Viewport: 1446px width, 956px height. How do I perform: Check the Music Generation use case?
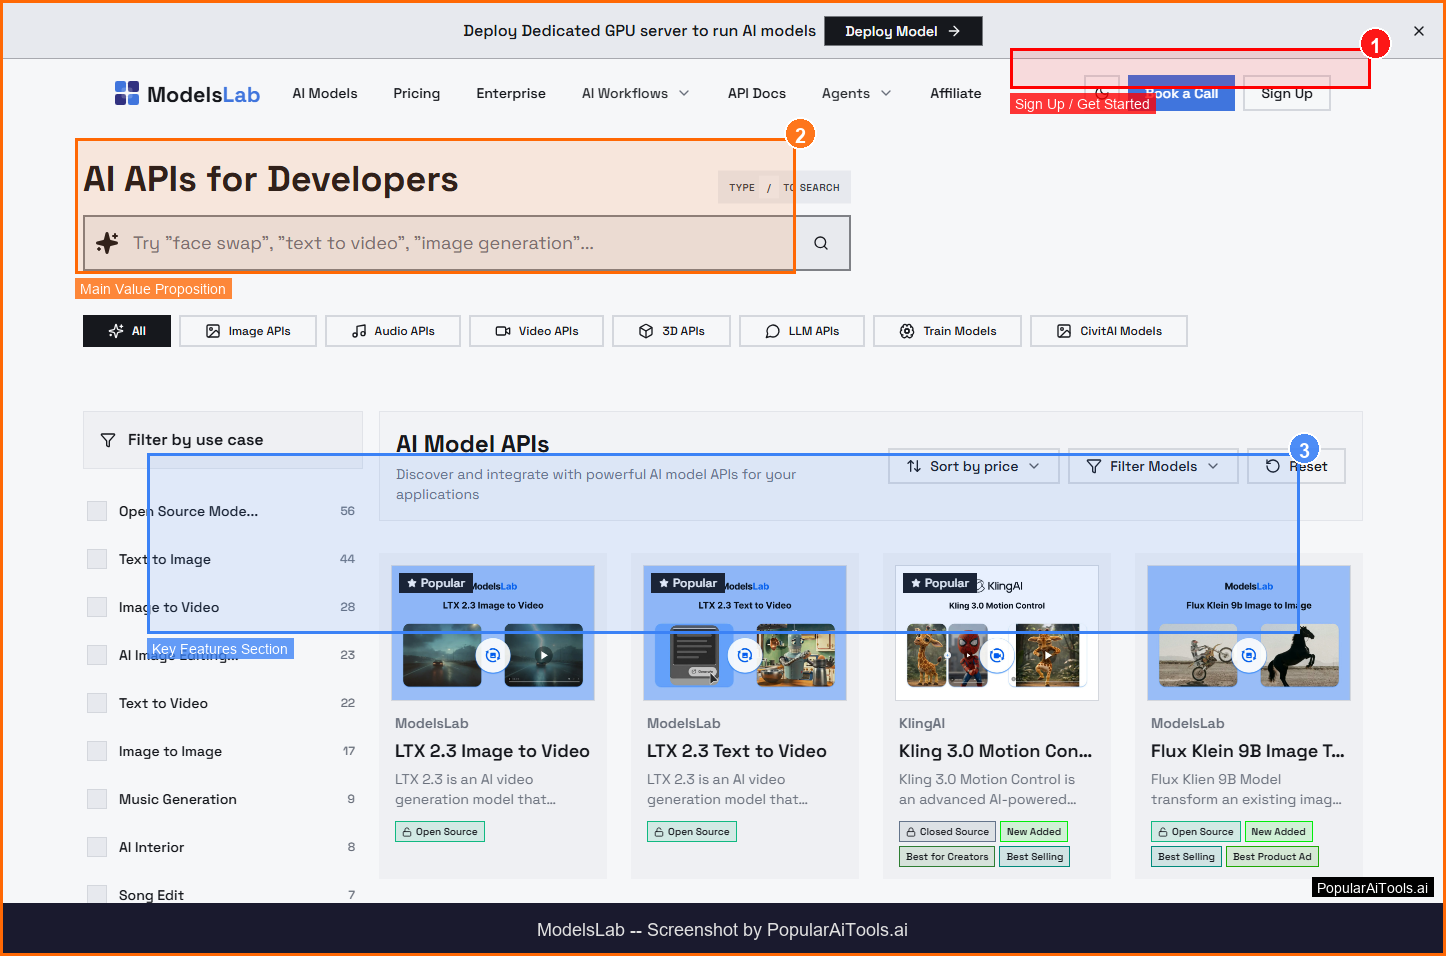(97, 799)
